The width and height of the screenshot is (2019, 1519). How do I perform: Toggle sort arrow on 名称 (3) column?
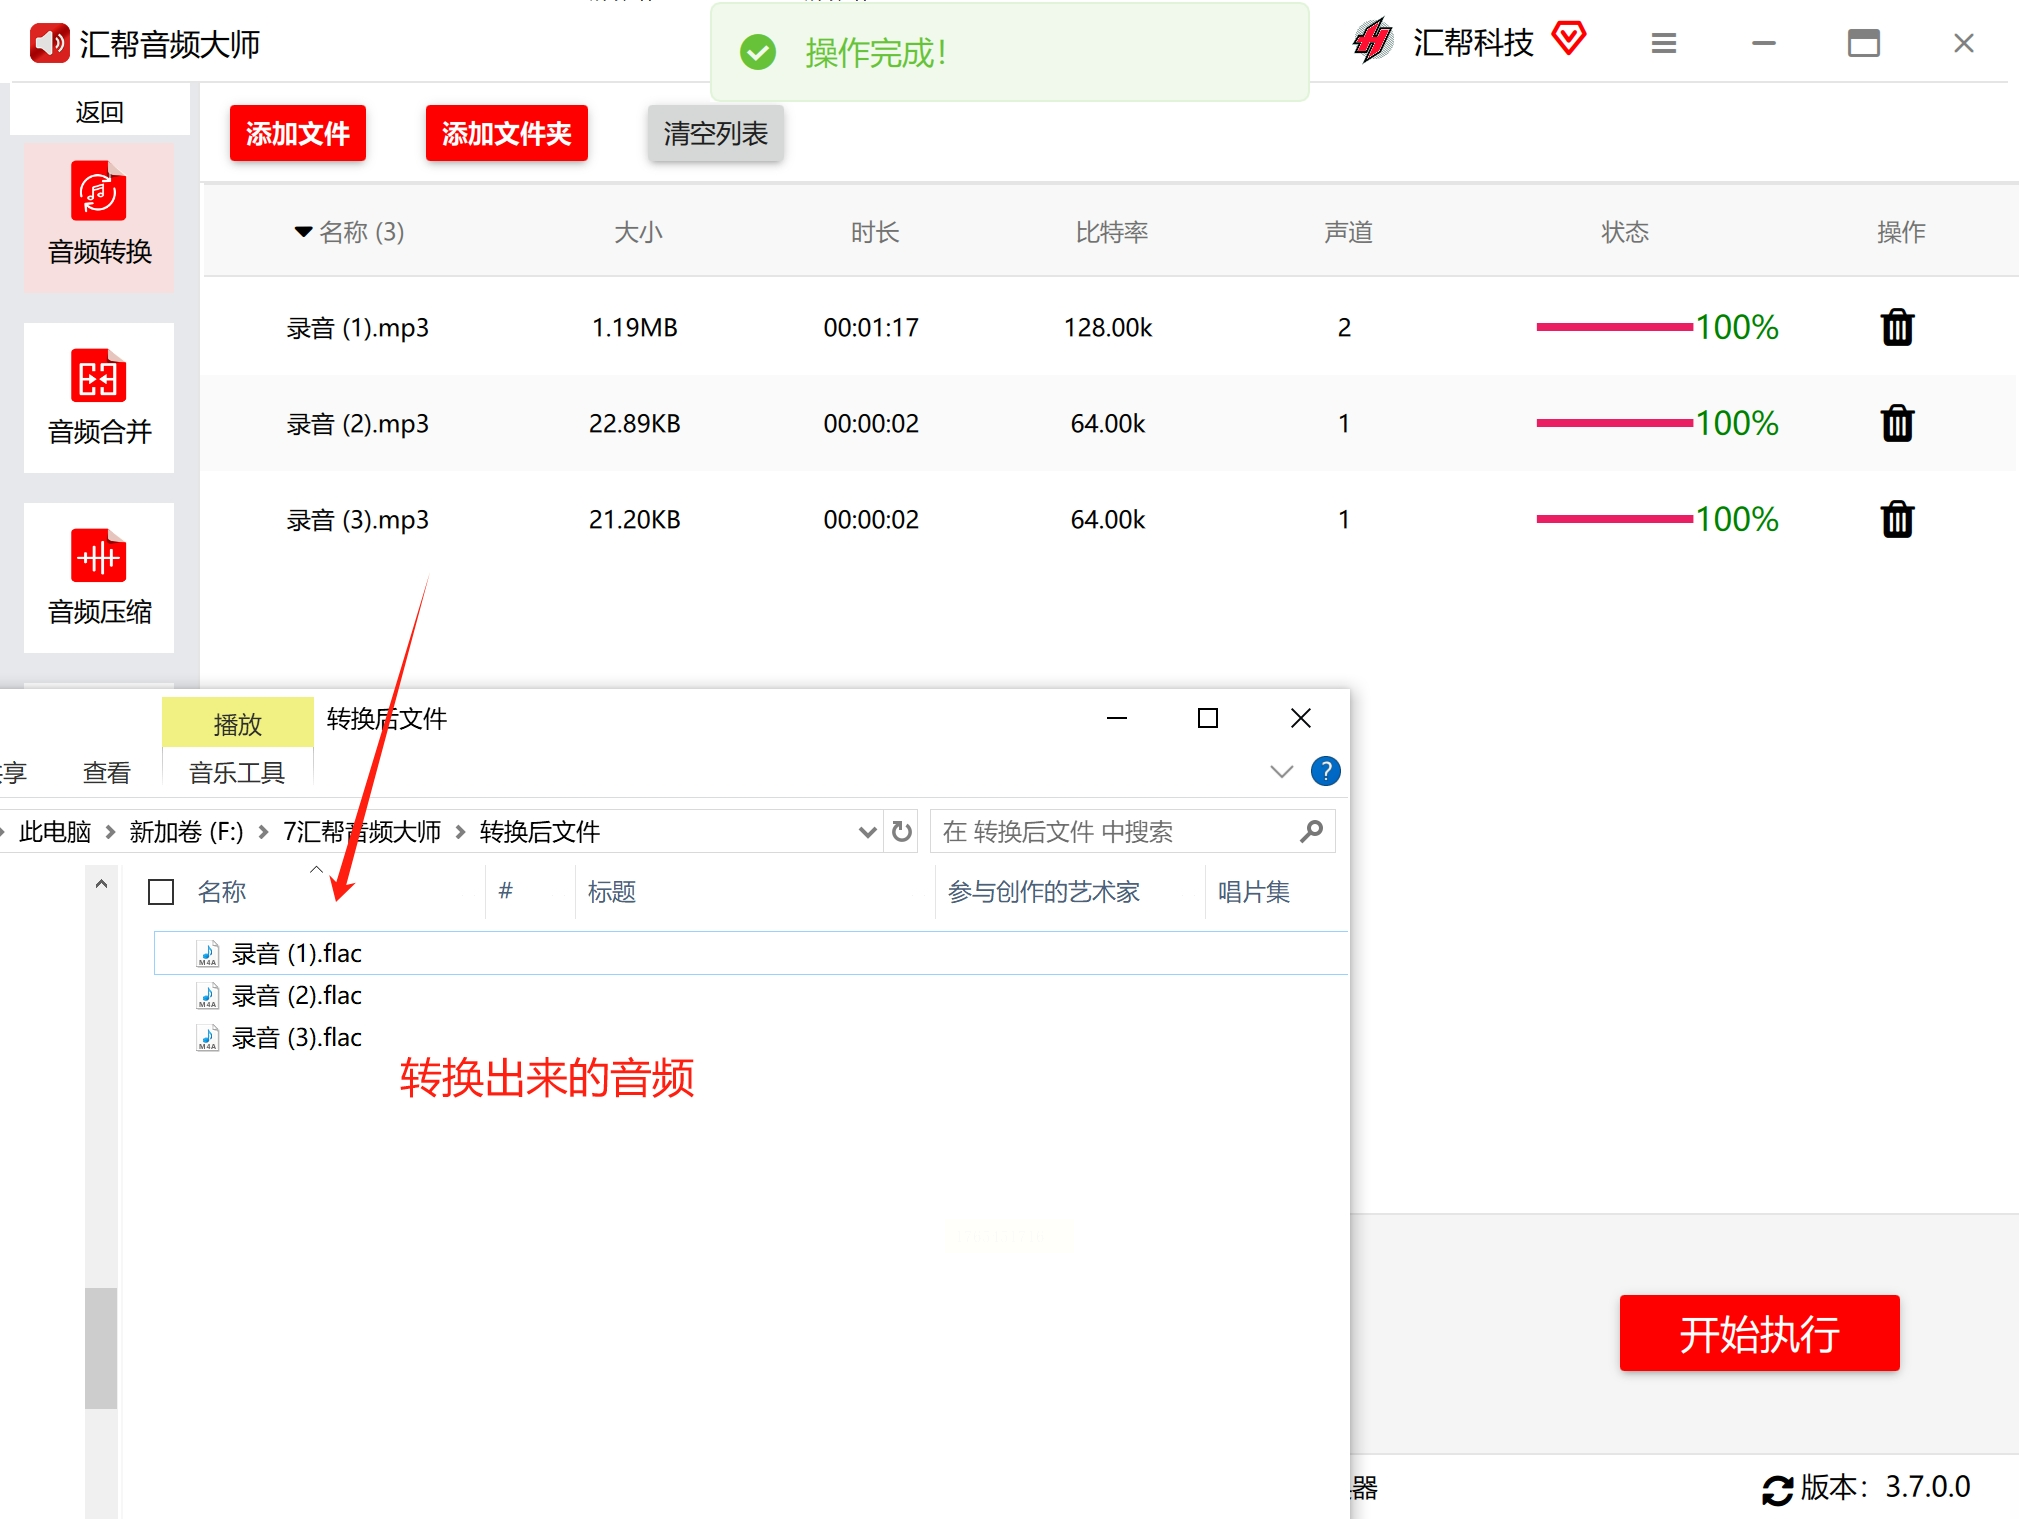303,232
